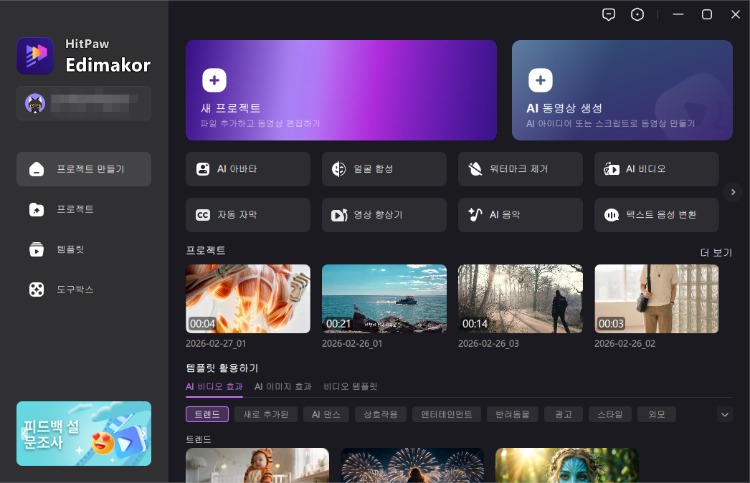750x483 pixels.
Task: Select the 트렌드 category chip
Action: (207, 414)
